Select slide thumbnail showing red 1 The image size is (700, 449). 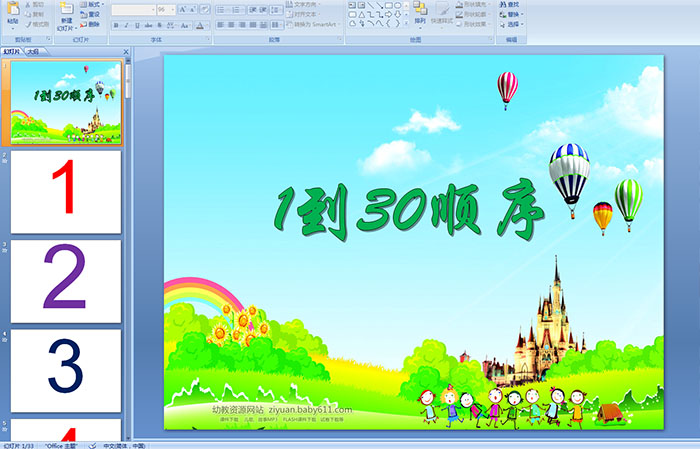click(x=66, y=192)
